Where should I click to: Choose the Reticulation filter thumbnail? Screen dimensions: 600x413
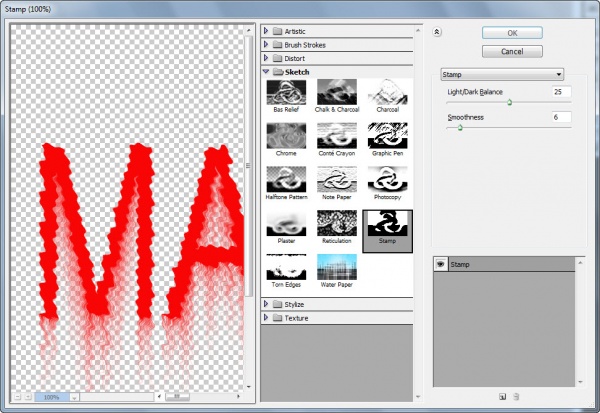point(337,223)
